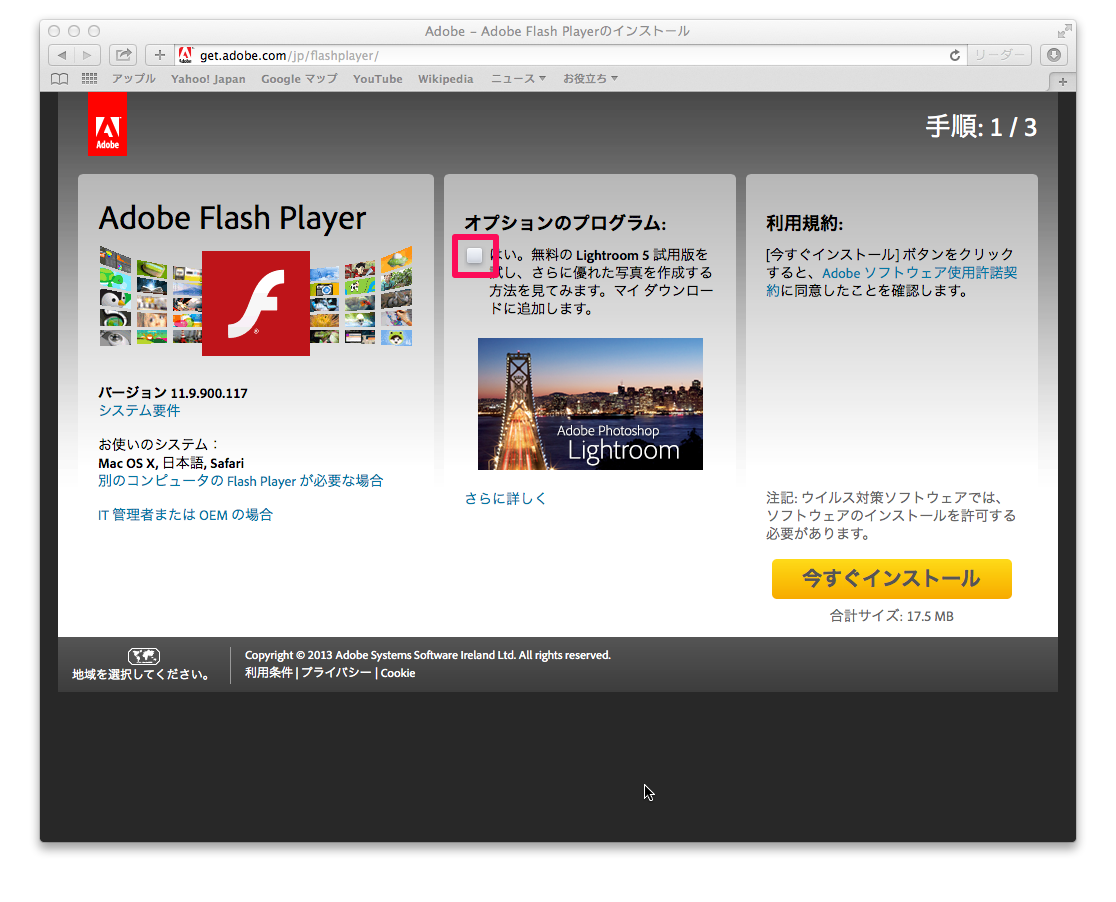Open Reading List book icon
Image resolution: width=1116 pixels, height=902 pixels.
(61, 79)
